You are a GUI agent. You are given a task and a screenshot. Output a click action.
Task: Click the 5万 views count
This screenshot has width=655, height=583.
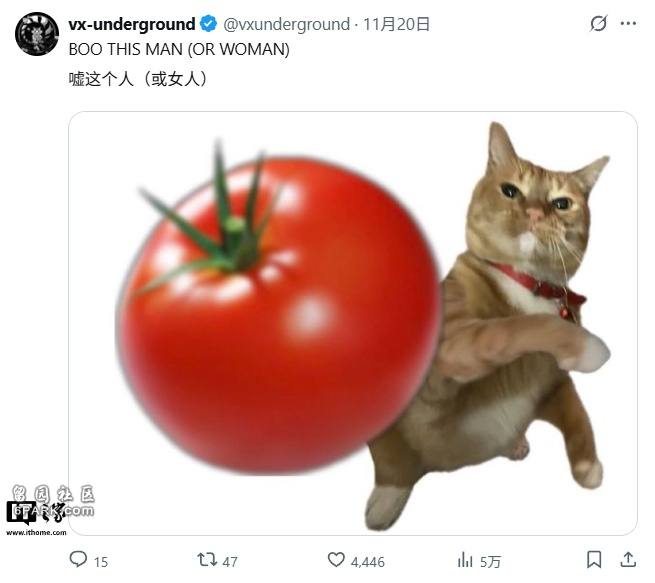[490, 562]
